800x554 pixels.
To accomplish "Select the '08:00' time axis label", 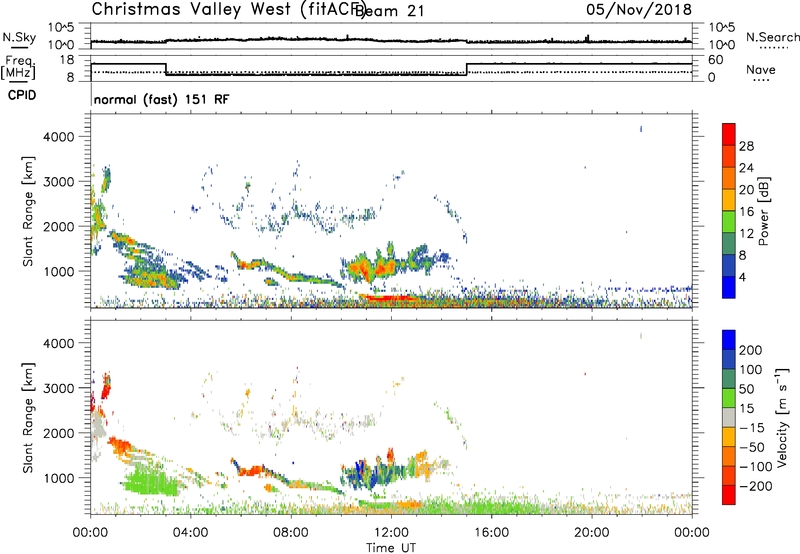I will 290,533.
